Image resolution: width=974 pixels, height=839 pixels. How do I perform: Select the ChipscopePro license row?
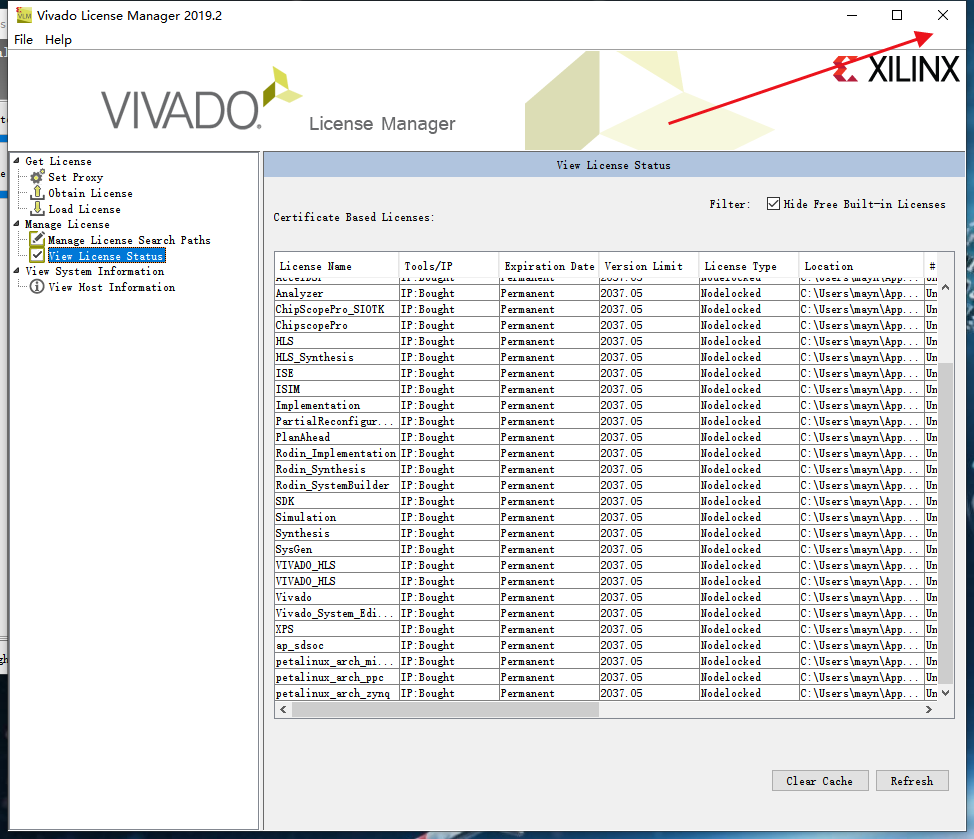(x=606, y=325)
